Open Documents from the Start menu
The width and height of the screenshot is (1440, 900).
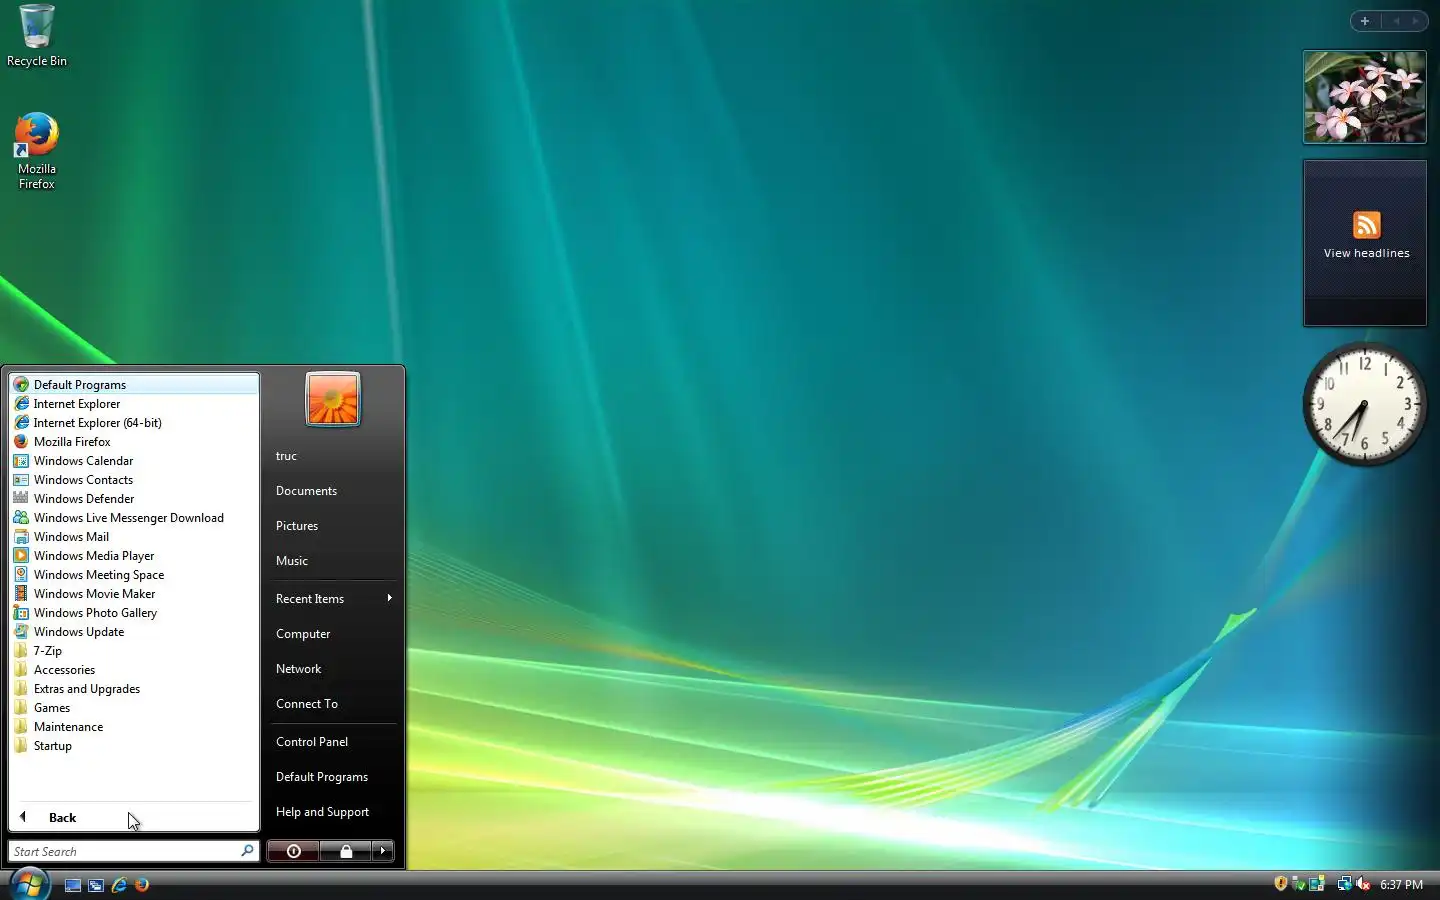click(x=333, y=491)
